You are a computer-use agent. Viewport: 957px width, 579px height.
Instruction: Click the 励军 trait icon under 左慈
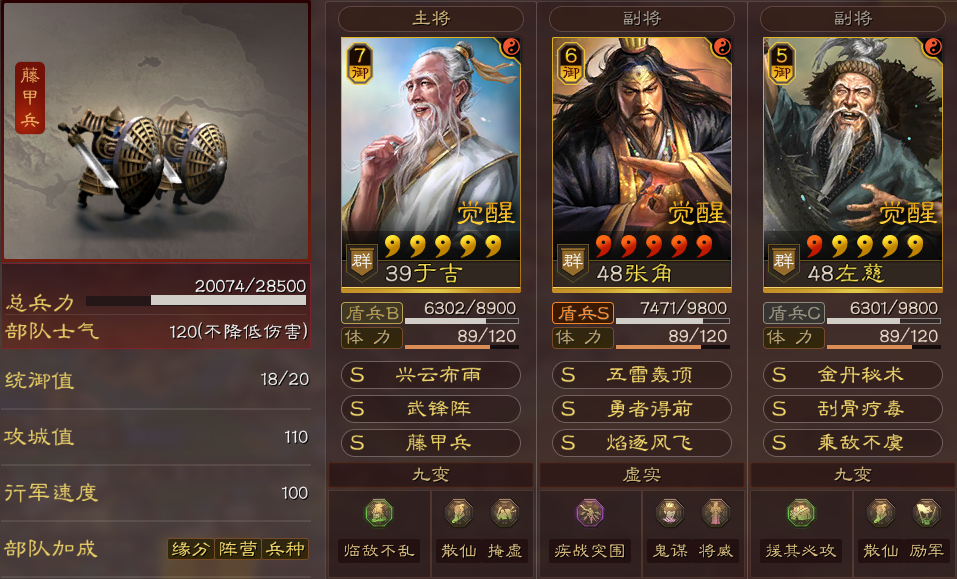click(926, 512)
